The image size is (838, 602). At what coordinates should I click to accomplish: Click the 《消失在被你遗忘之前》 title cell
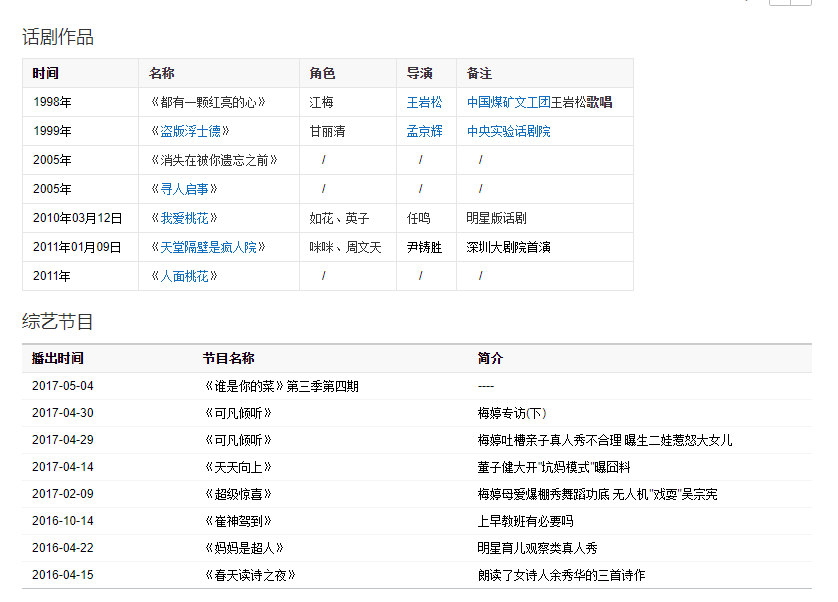click(214, 160)
